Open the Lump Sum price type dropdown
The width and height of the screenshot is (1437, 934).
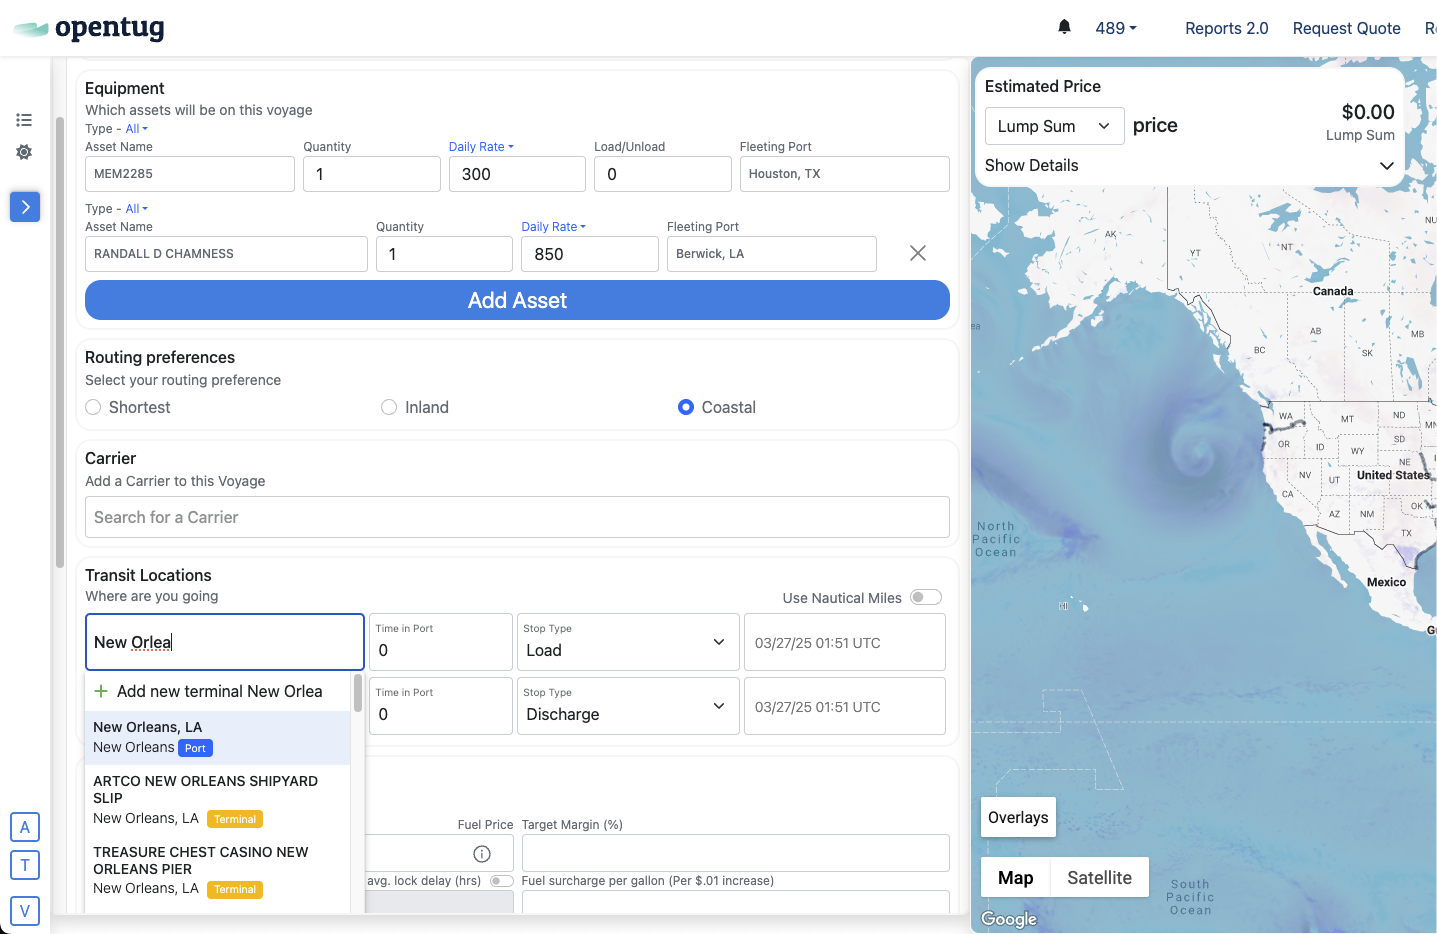point(1054,126)
